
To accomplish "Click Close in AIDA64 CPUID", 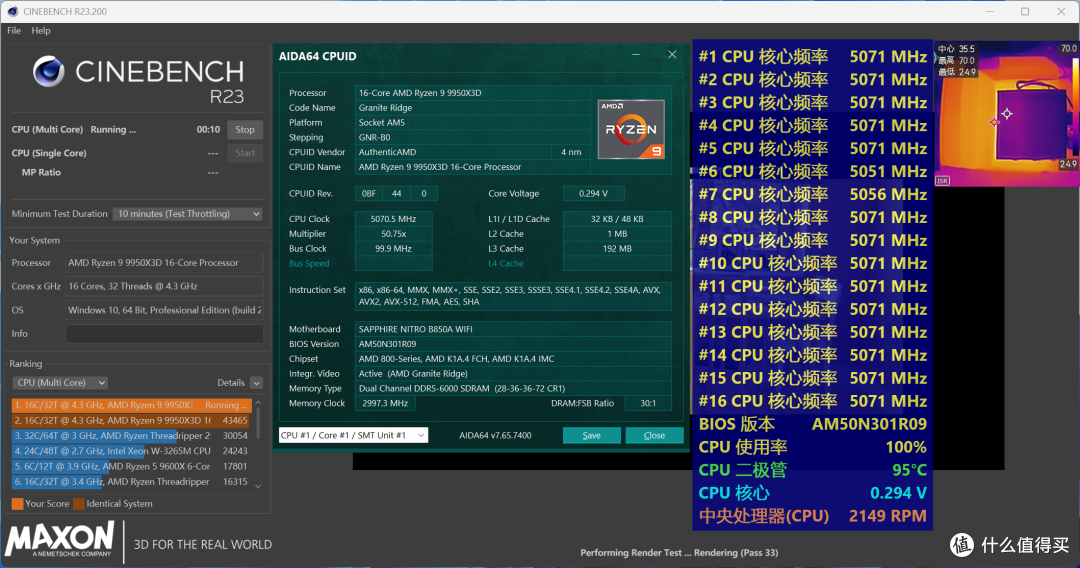I will pos(654,435).
